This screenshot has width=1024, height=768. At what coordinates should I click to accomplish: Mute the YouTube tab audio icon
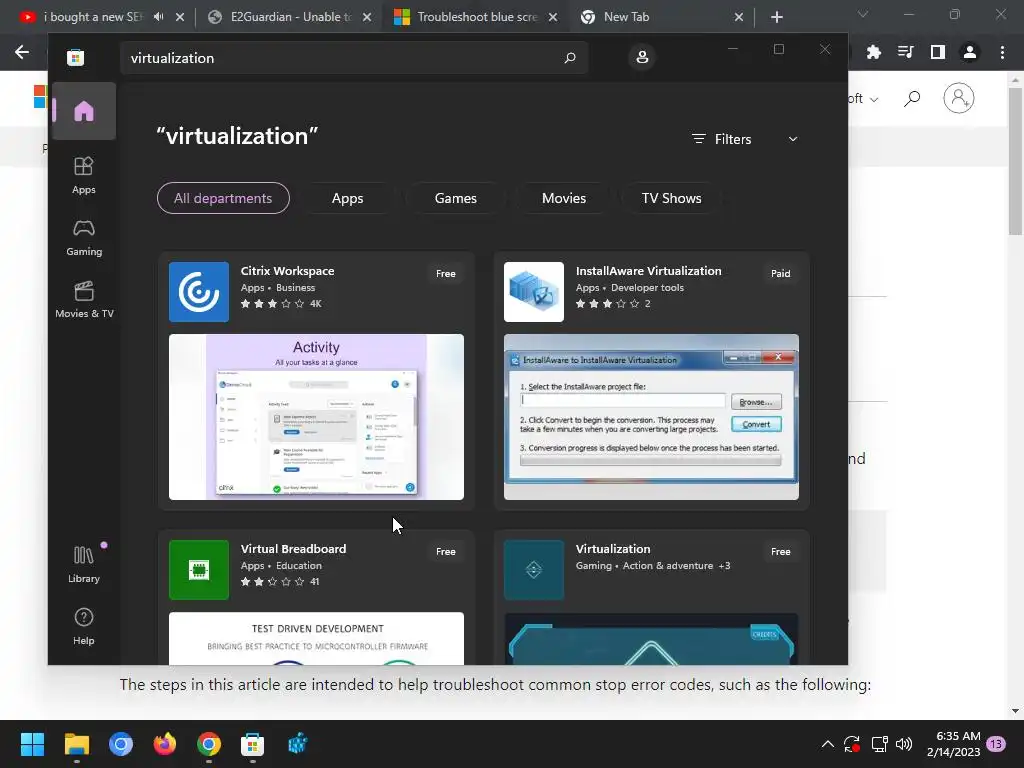pos(158,17)
